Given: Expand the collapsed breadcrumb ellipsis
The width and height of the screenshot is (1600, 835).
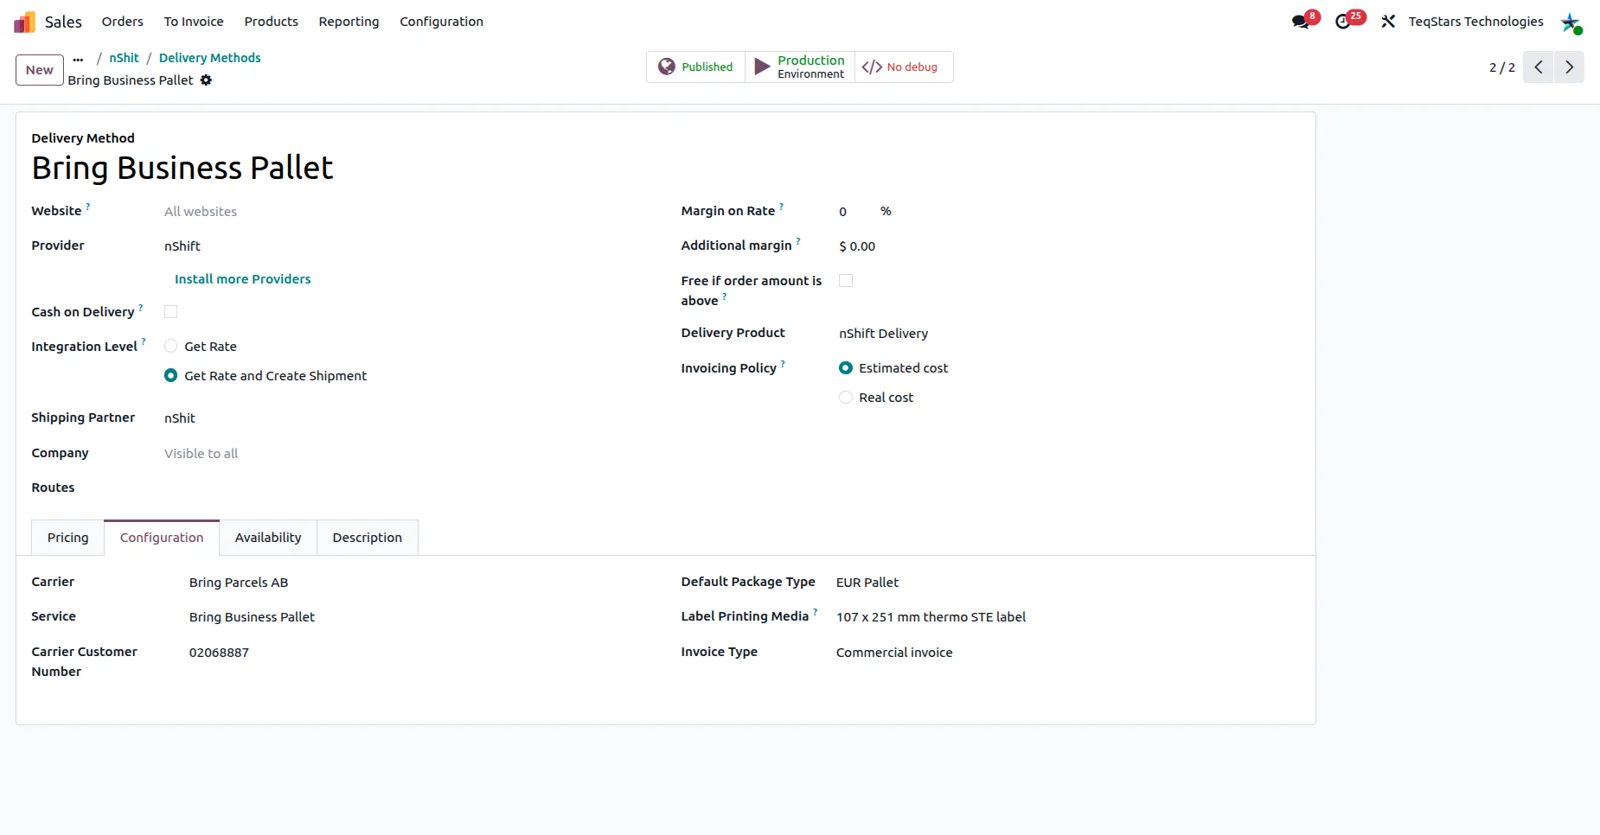Looking at the screenshot, I should coord(78,58).
